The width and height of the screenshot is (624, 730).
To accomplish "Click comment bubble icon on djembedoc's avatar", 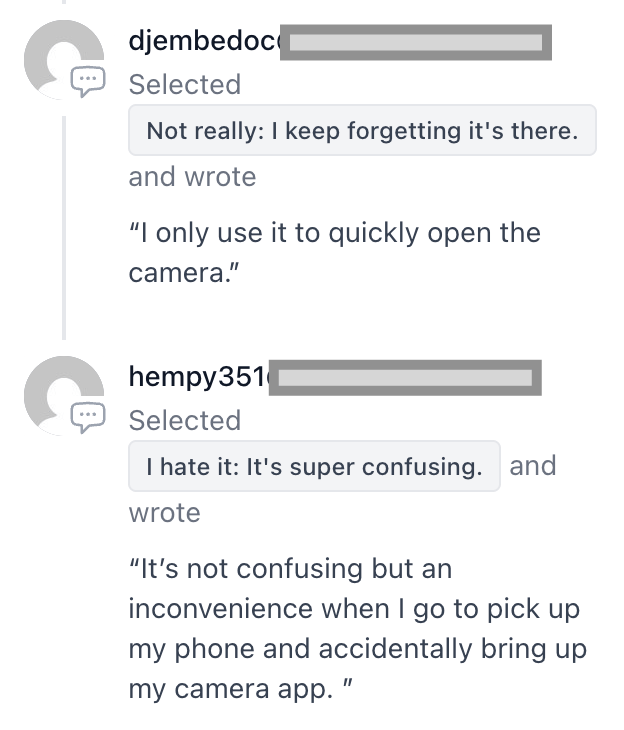I will click(88, 81).
